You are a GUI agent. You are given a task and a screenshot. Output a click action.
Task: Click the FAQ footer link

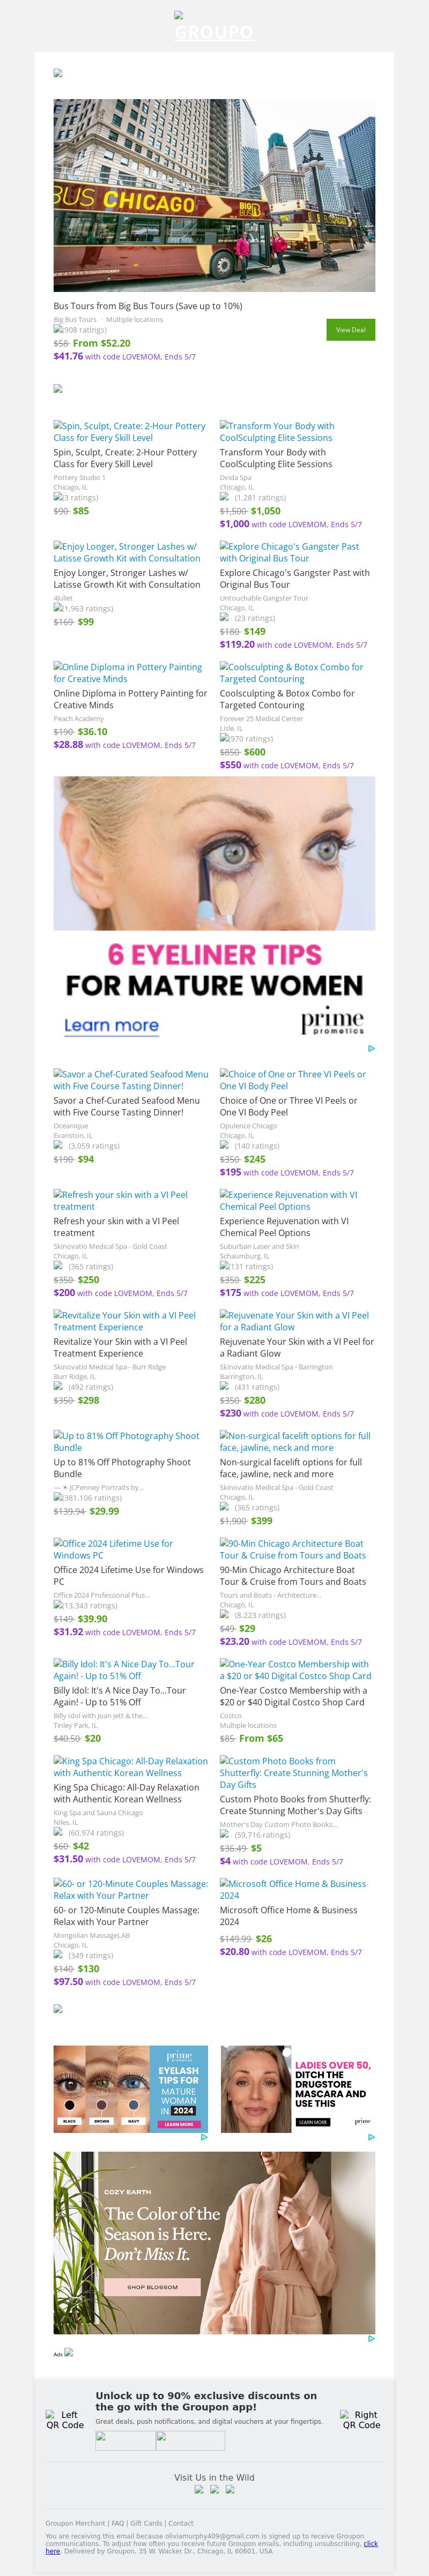[x=118, y=2523]
